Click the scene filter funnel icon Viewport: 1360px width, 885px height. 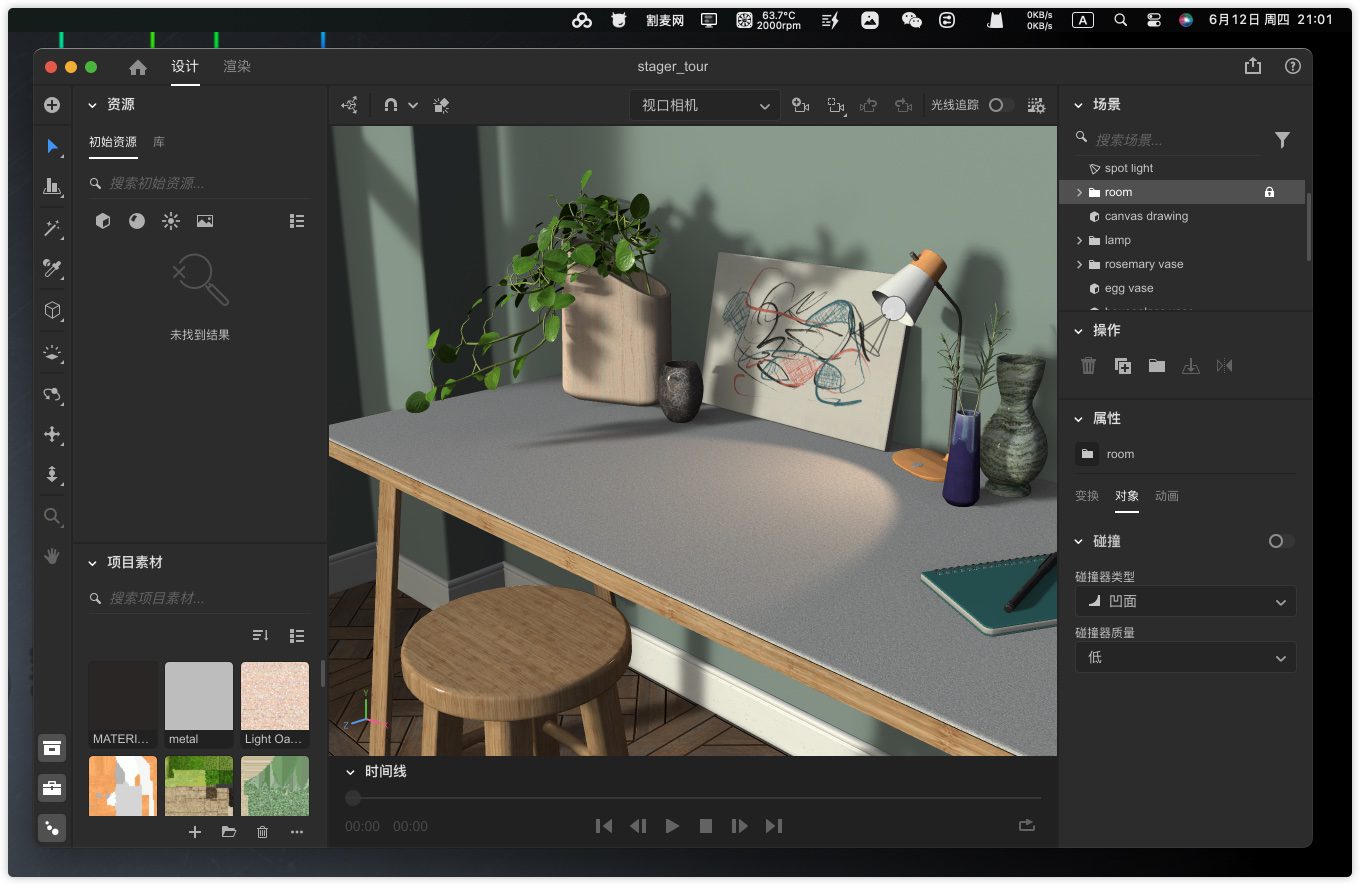click(x=1282, y=140)
